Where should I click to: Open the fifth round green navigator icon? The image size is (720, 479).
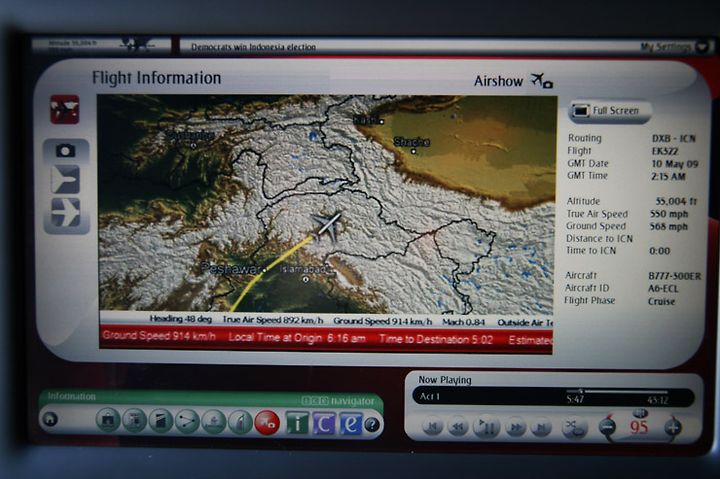[214, 421]
